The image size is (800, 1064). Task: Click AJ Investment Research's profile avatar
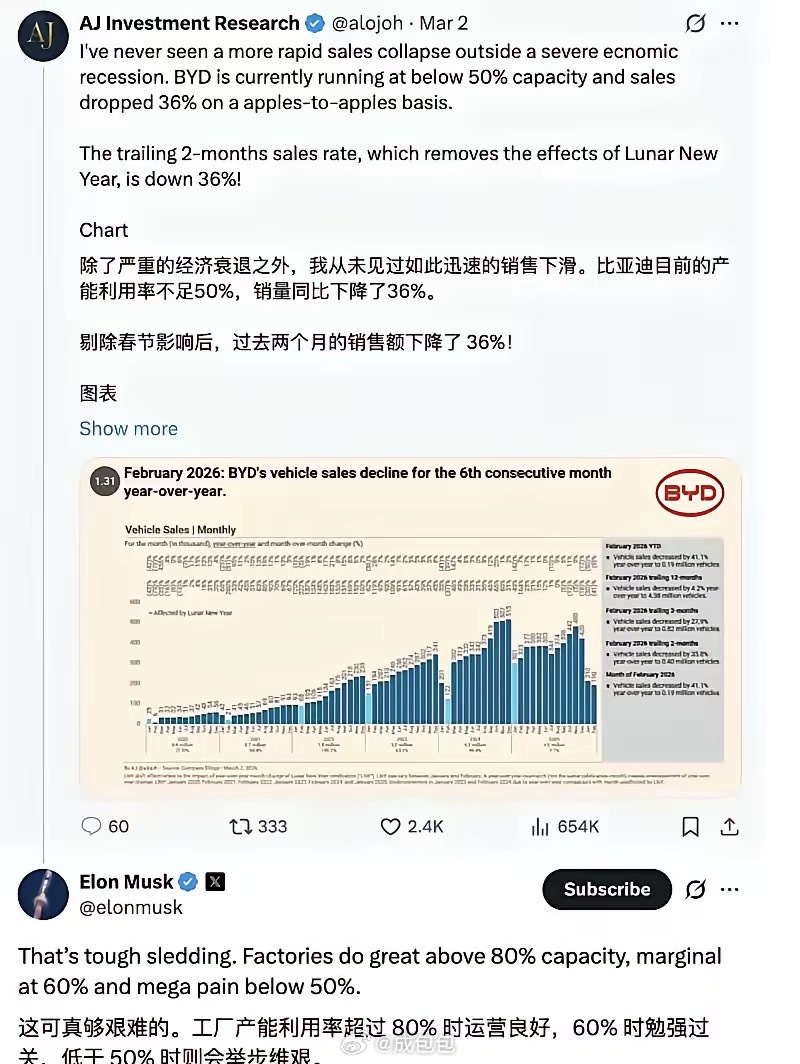tap(42, 35)
